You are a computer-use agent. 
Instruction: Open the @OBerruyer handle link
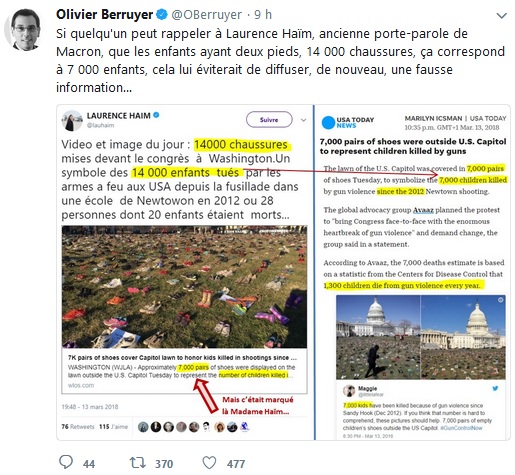coord(207,15)
